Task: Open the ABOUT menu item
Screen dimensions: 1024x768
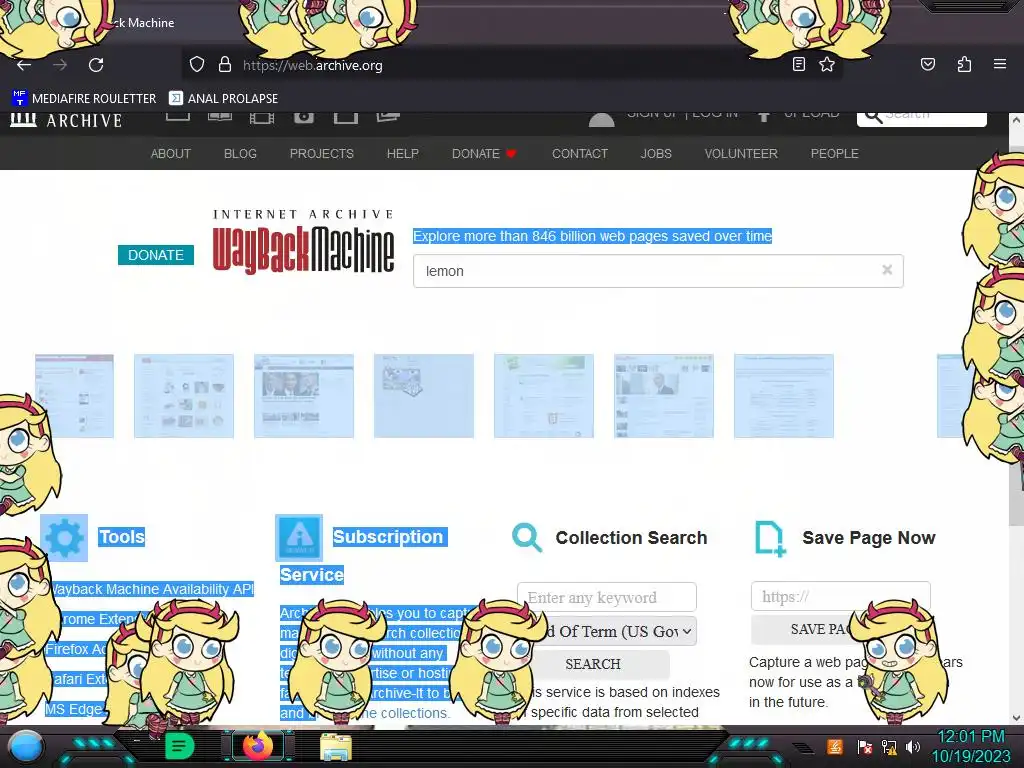Action: (x=170, y=153)
